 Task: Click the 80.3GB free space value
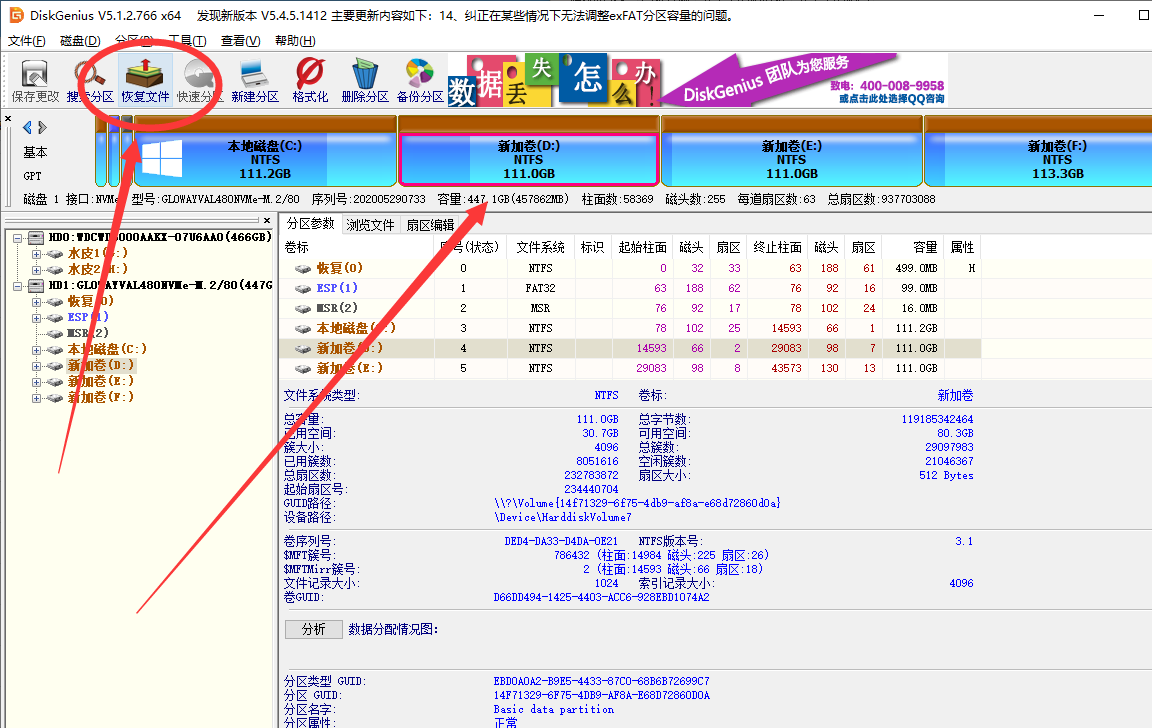(x=955, y=433)
